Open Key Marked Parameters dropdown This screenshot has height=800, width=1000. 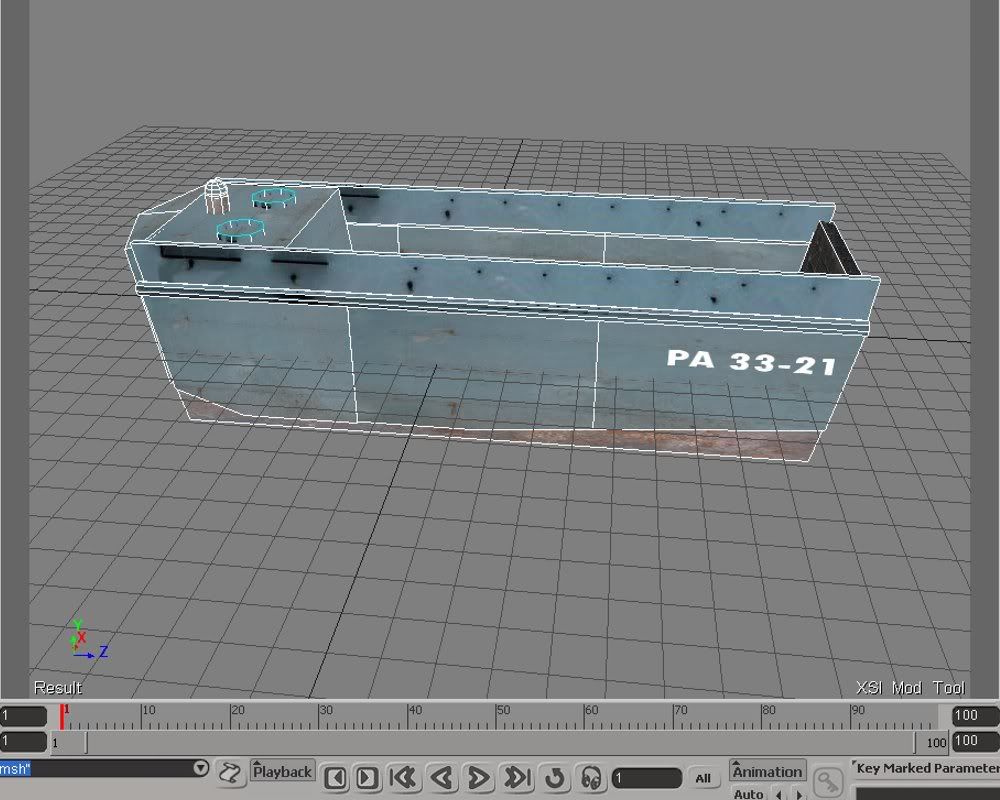[x=926, y=768]
